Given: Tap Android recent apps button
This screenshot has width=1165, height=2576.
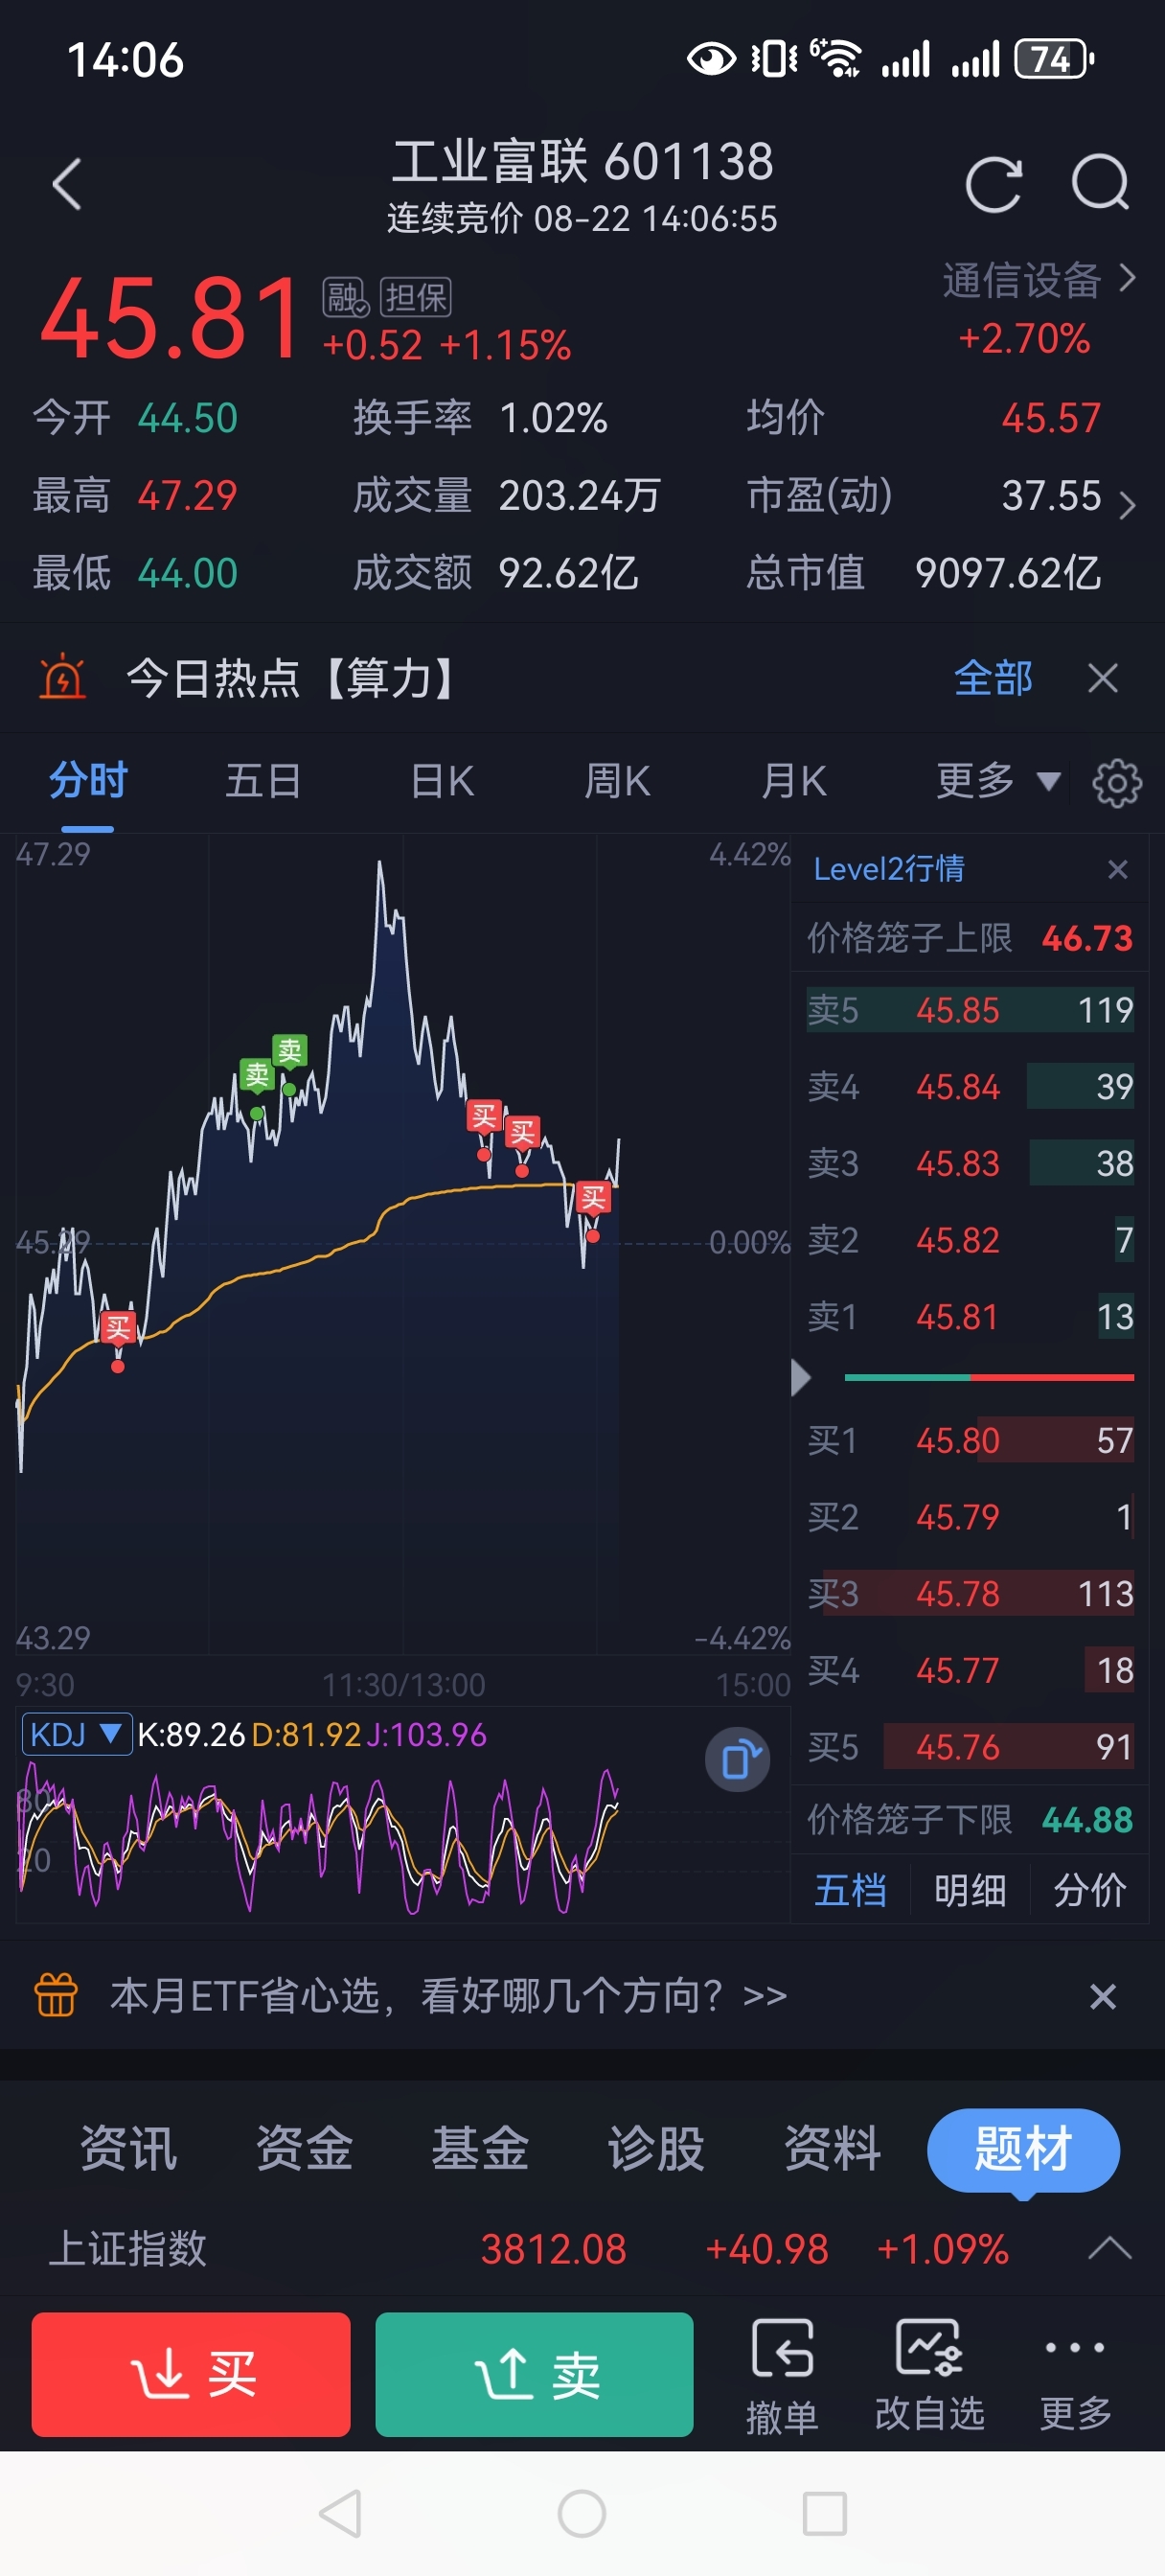Looking at the screenshot, I should point(825,2513).
